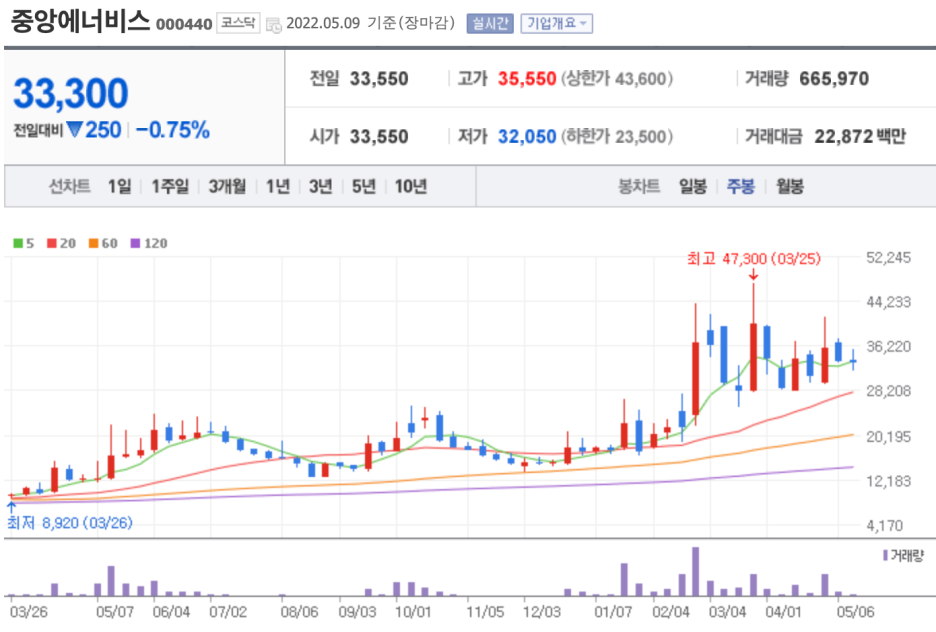Screen dimensions: 936x632
Task: Click the calendar icon before the date
Action: pos(273,24)
